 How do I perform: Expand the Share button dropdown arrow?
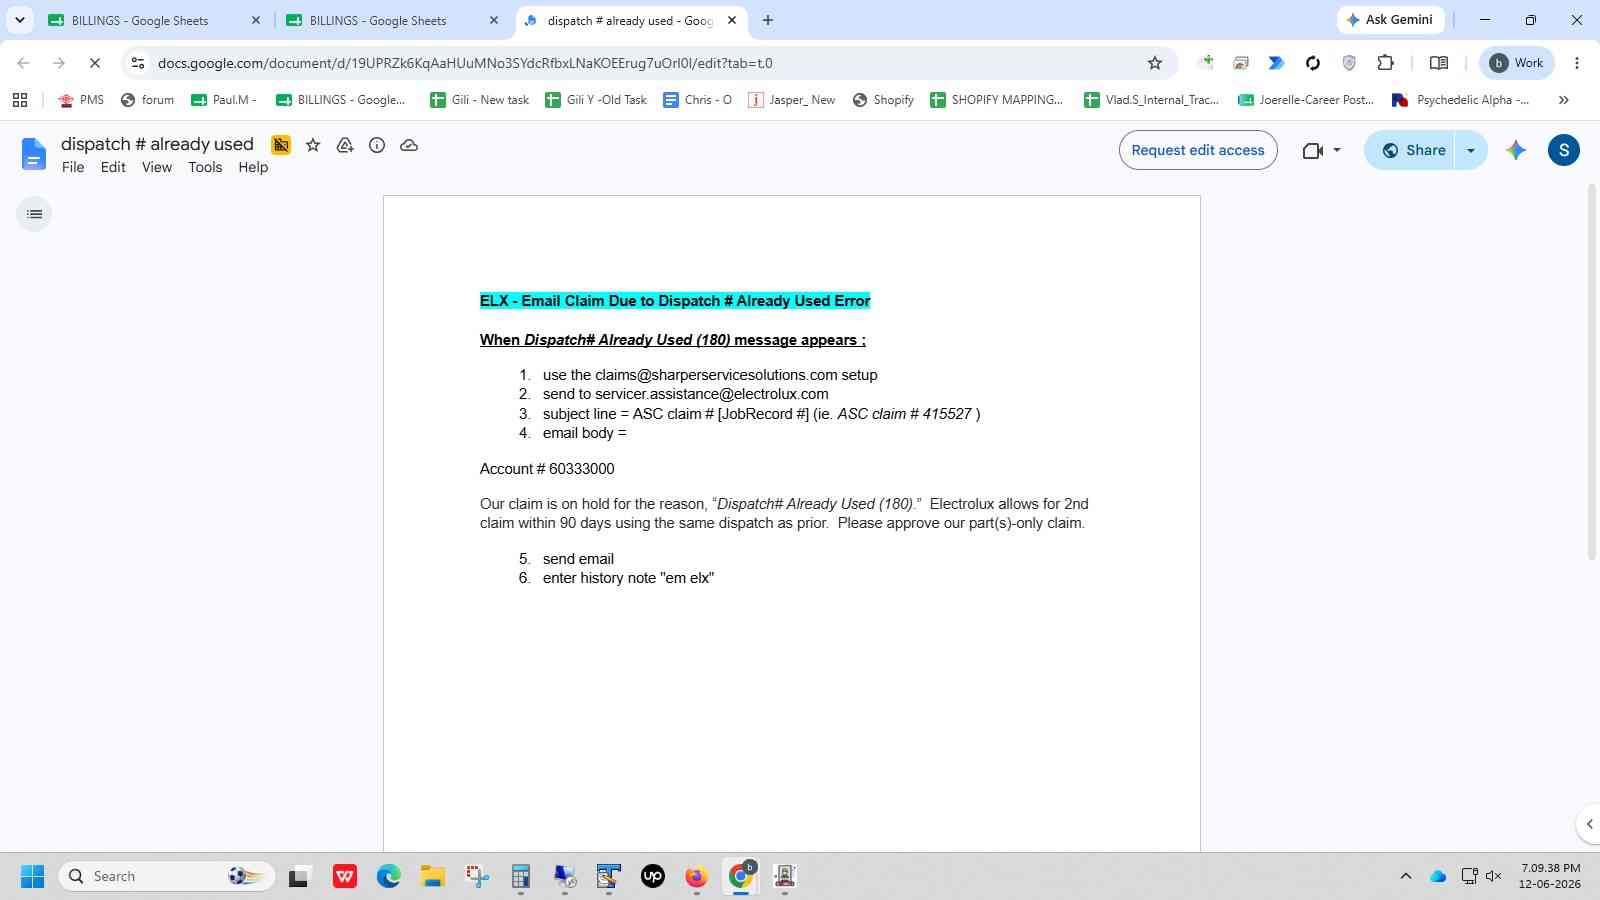1470,150
